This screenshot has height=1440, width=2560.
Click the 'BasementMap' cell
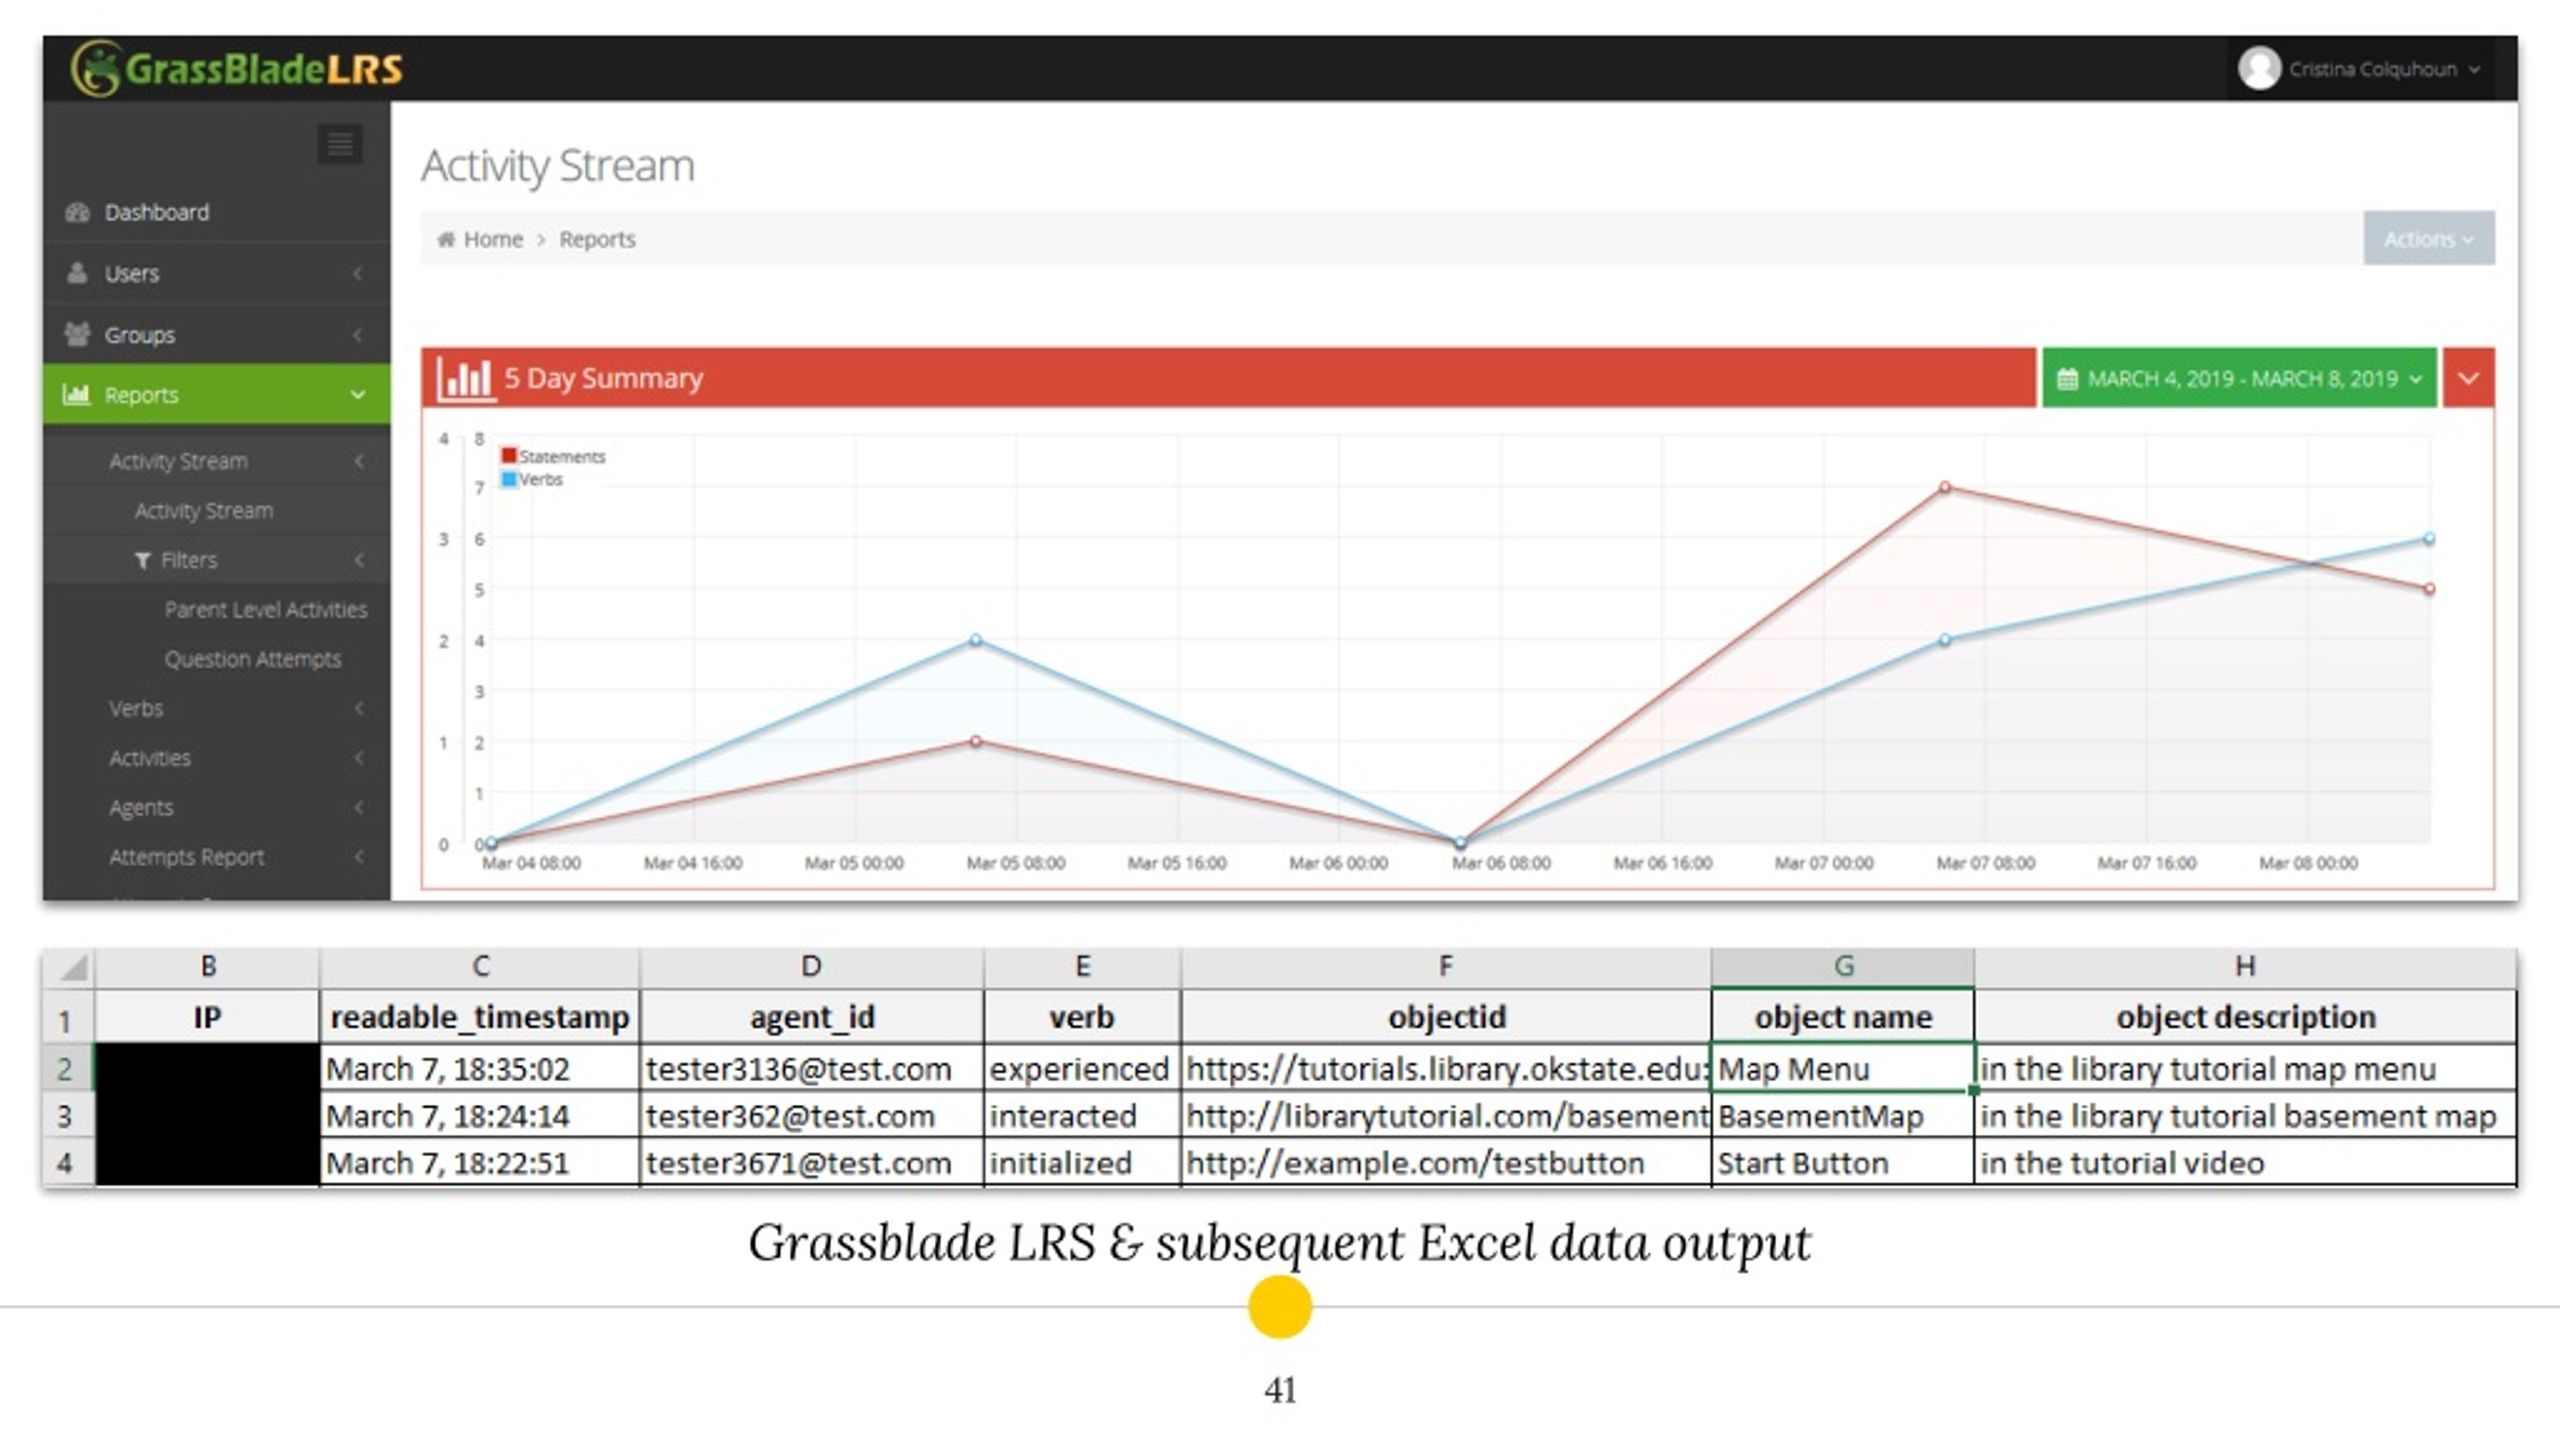coord(1843,1116)
